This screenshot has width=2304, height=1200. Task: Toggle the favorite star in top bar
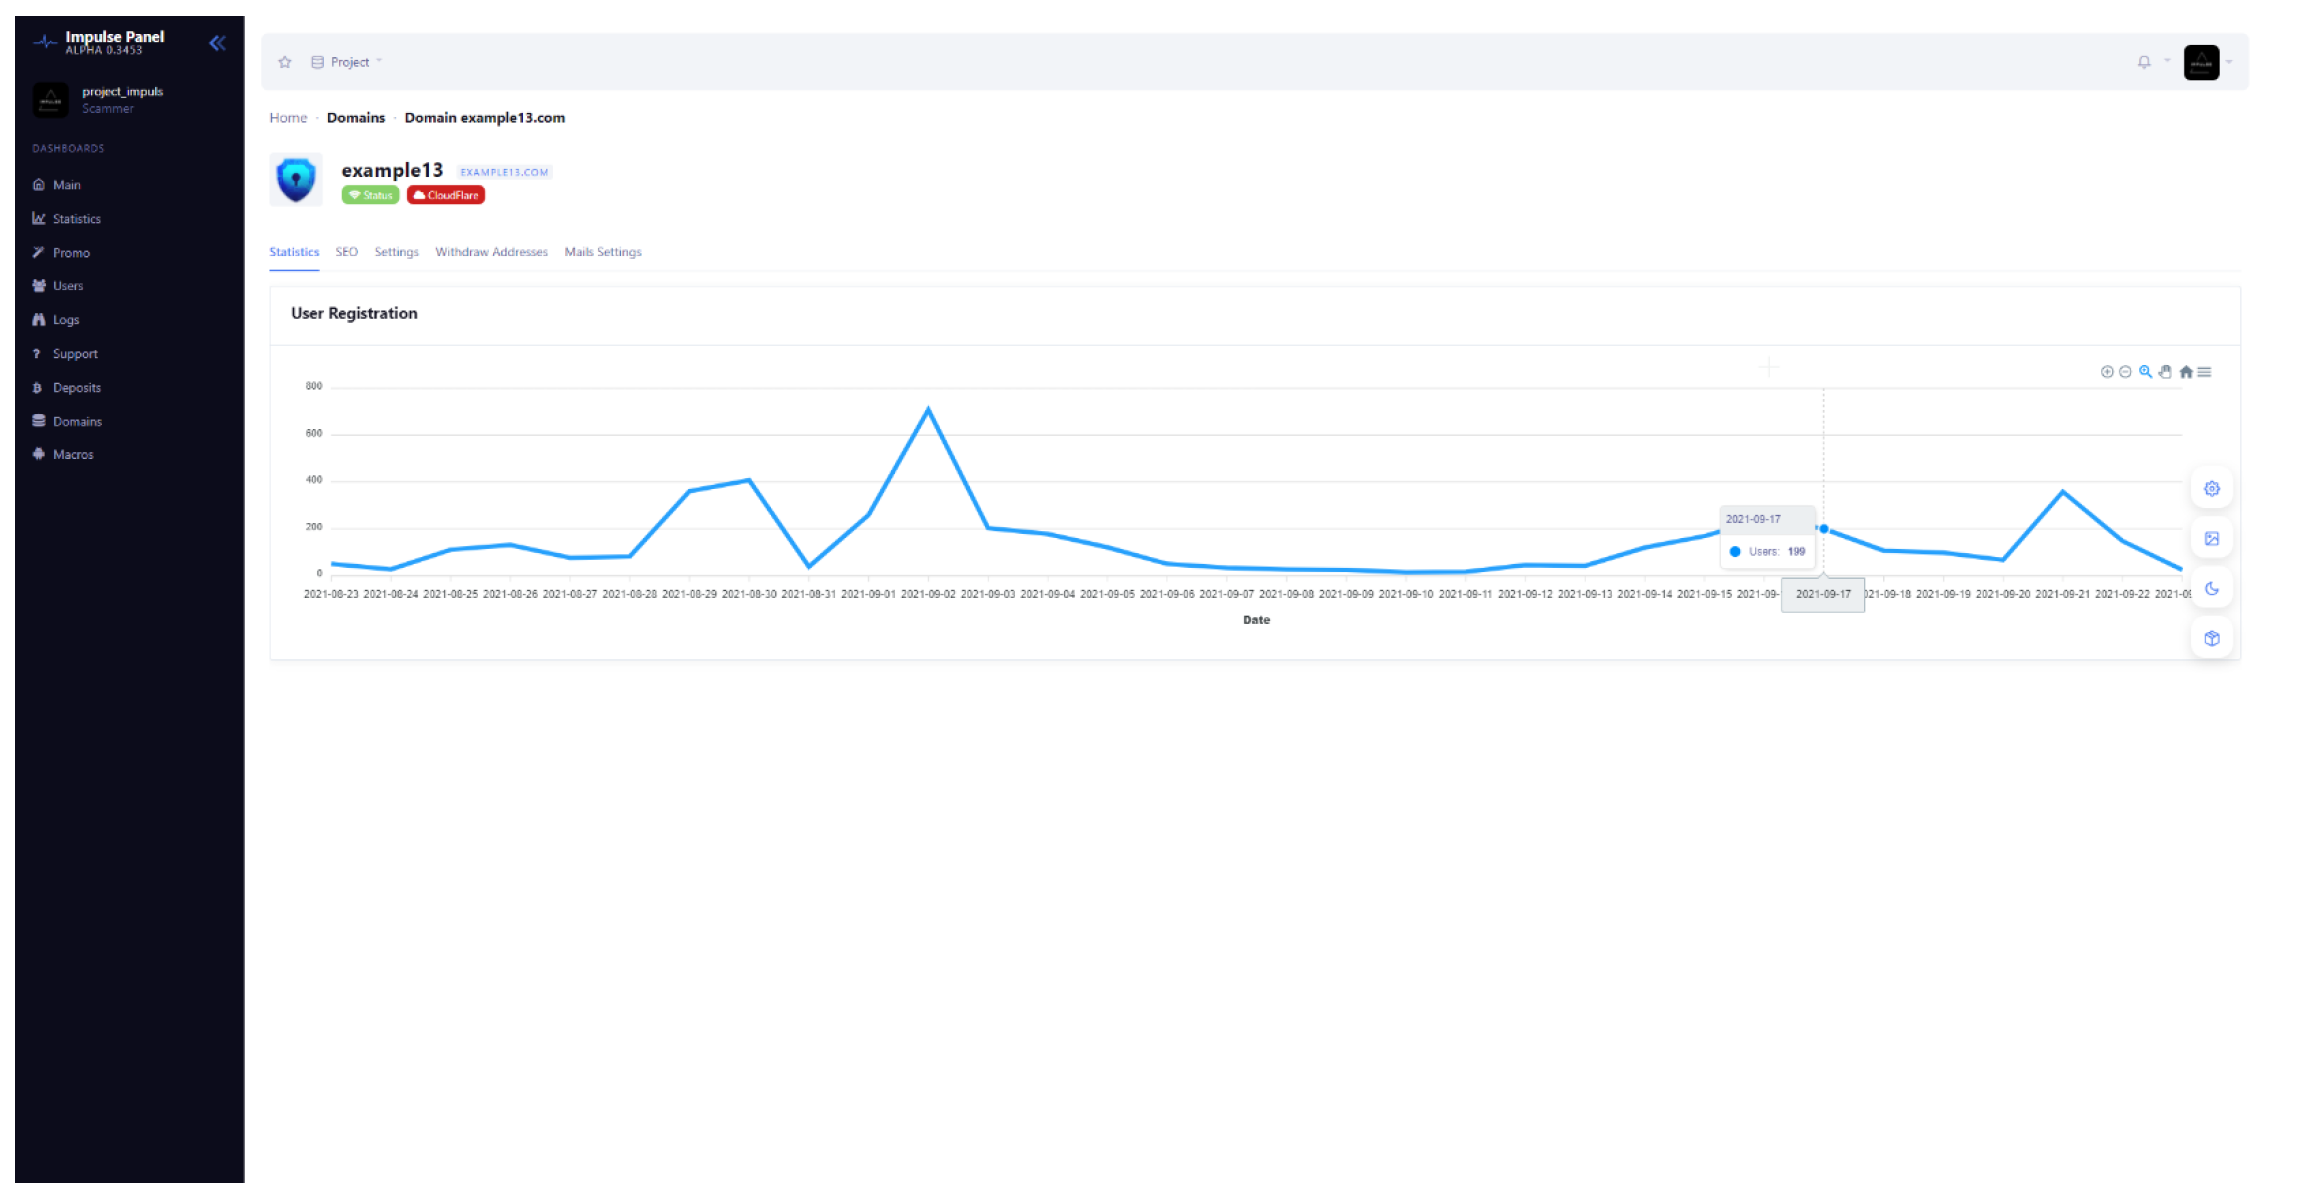[285, 62]
